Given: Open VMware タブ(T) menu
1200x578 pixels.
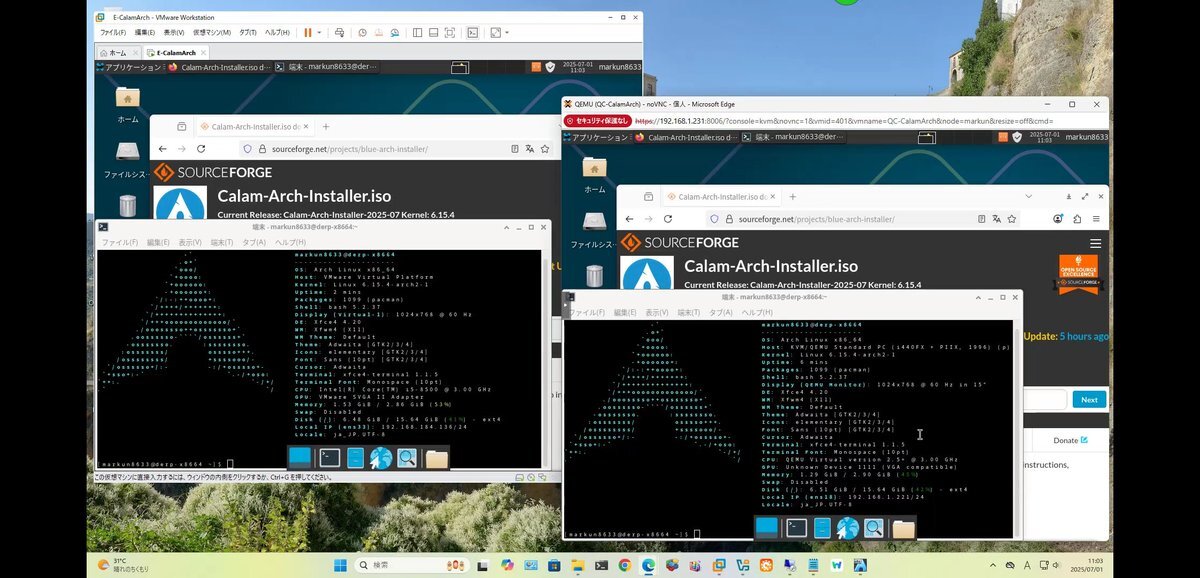Looking at the screenshot, I should [249, 33].
